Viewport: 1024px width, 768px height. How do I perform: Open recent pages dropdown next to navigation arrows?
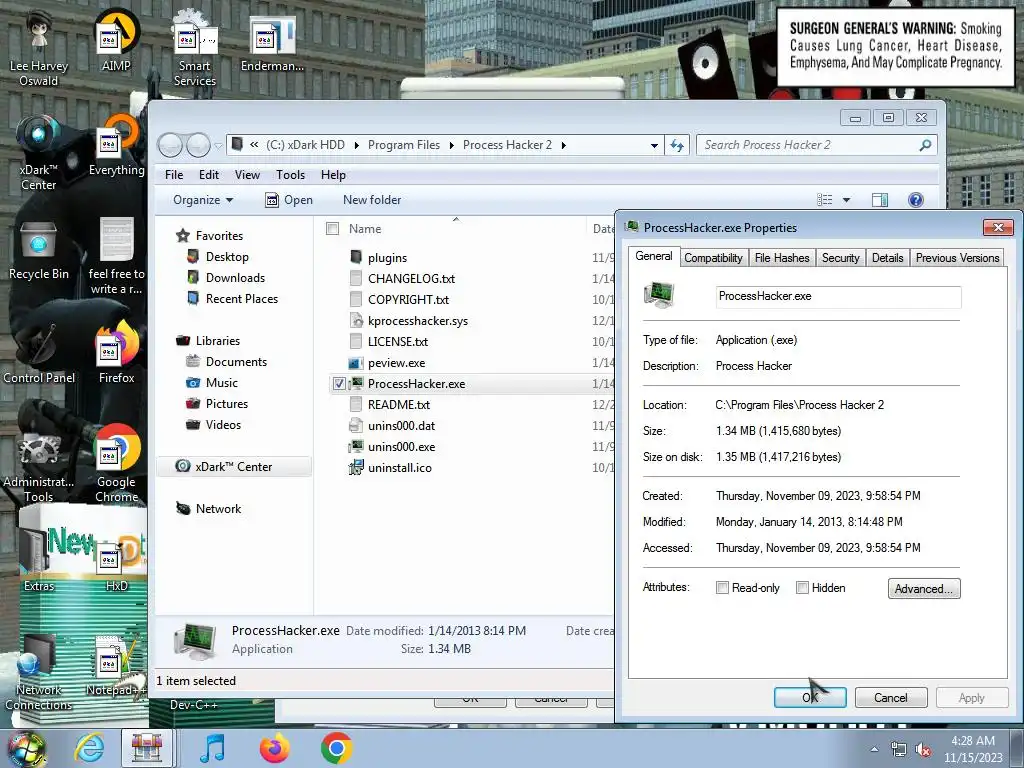point(218,146)
